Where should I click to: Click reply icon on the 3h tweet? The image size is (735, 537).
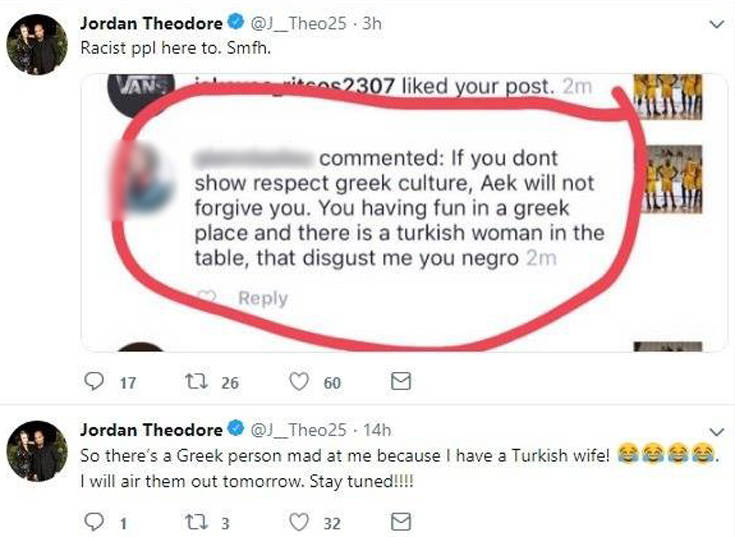pos(94,381)
